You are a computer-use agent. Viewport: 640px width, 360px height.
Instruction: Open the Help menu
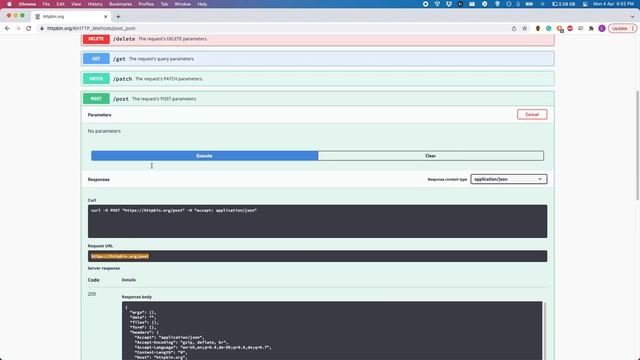202,4
